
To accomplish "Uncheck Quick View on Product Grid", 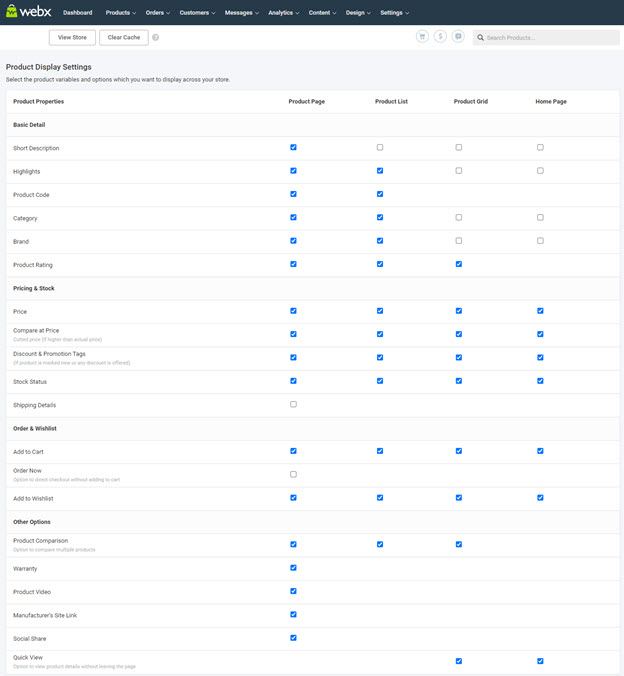I will click(x=459, y=661).
